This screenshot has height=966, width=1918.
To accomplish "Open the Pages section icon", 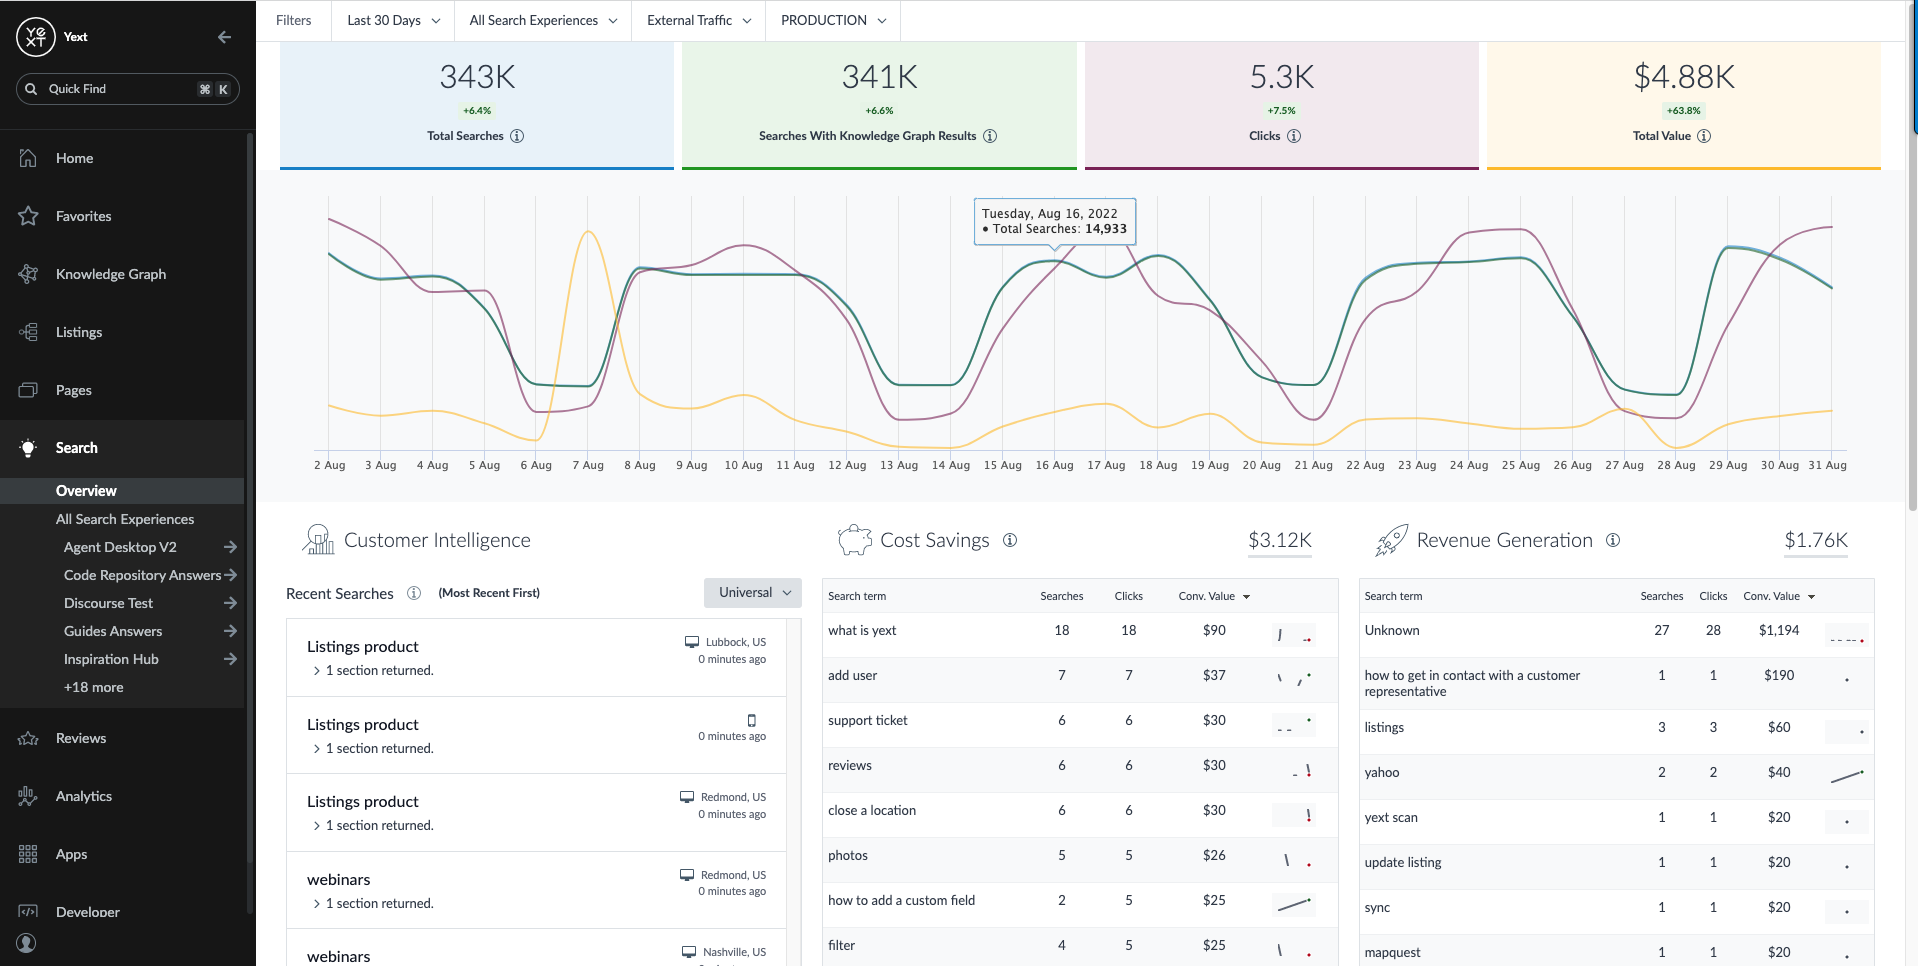I will 29,389.
